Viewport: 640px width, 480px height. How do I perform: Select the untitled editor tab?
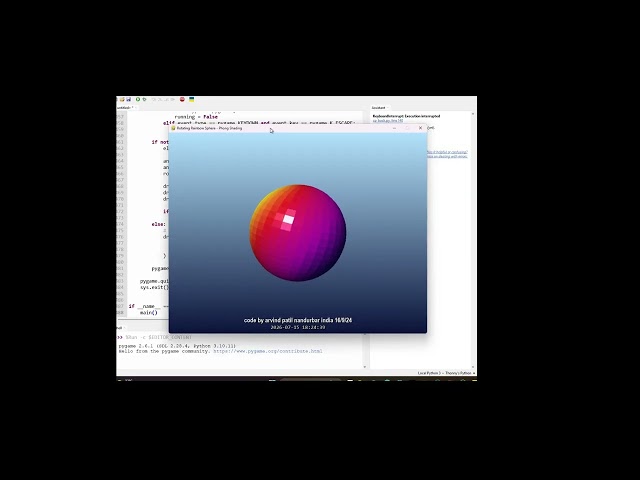click(125, 107)
